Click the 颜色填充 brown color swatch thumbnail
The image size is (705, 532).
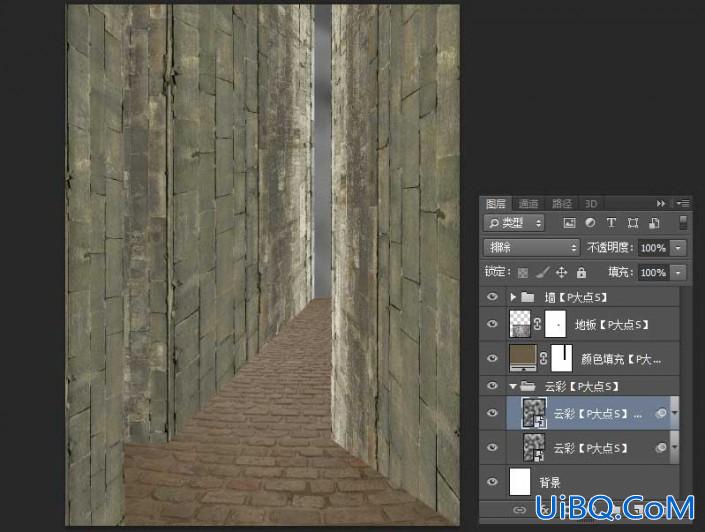(523, 358)
